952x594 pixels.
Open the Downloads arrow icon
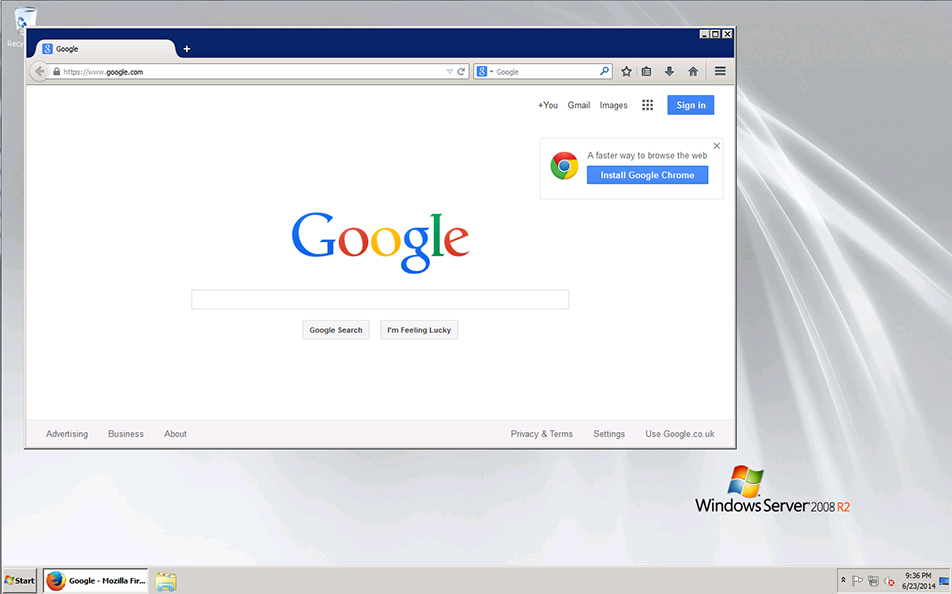[668, 71]
